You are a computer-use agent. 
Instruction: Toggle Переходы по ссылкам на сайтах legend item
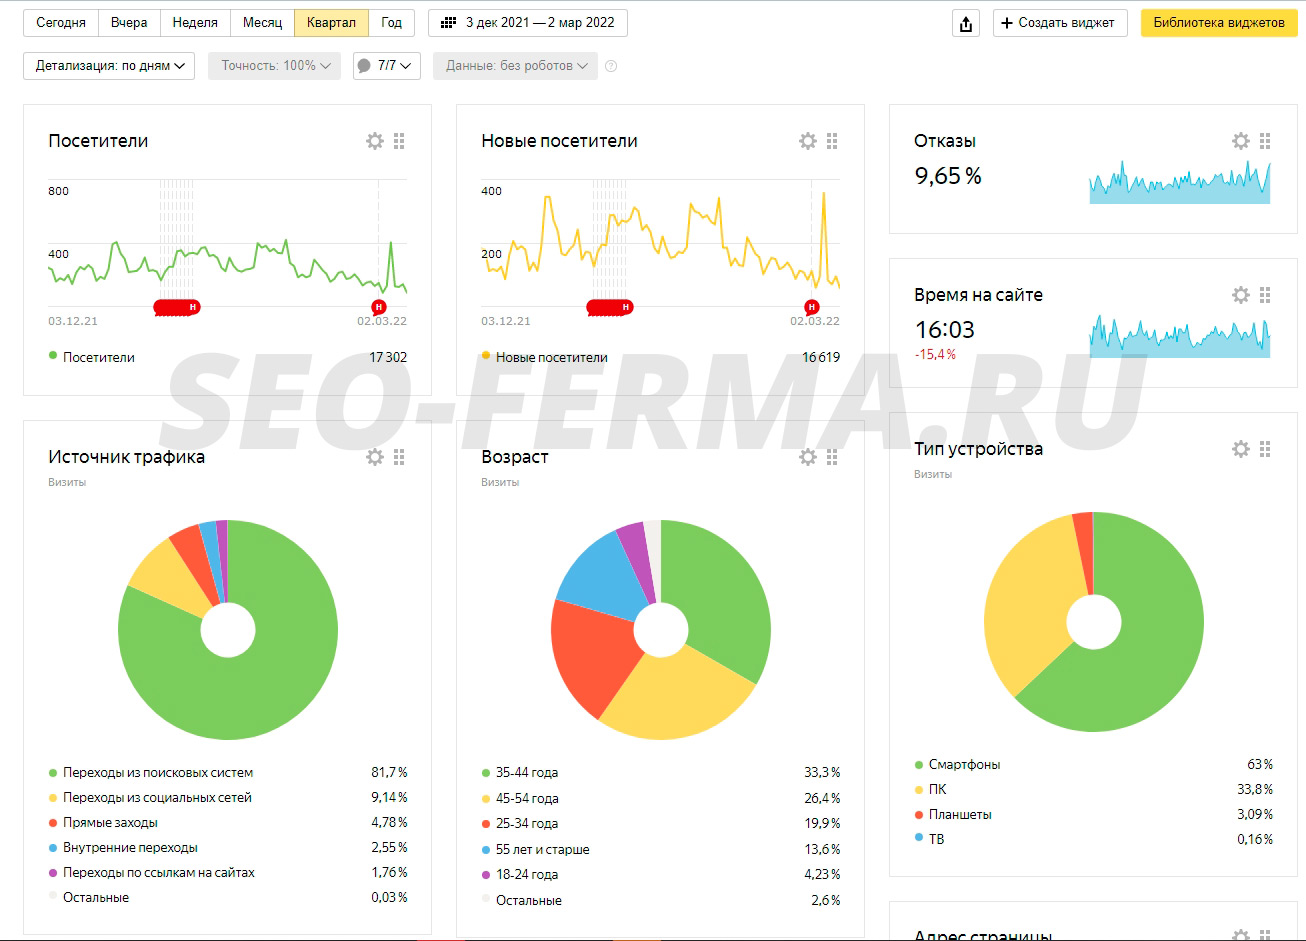point(151,873)
